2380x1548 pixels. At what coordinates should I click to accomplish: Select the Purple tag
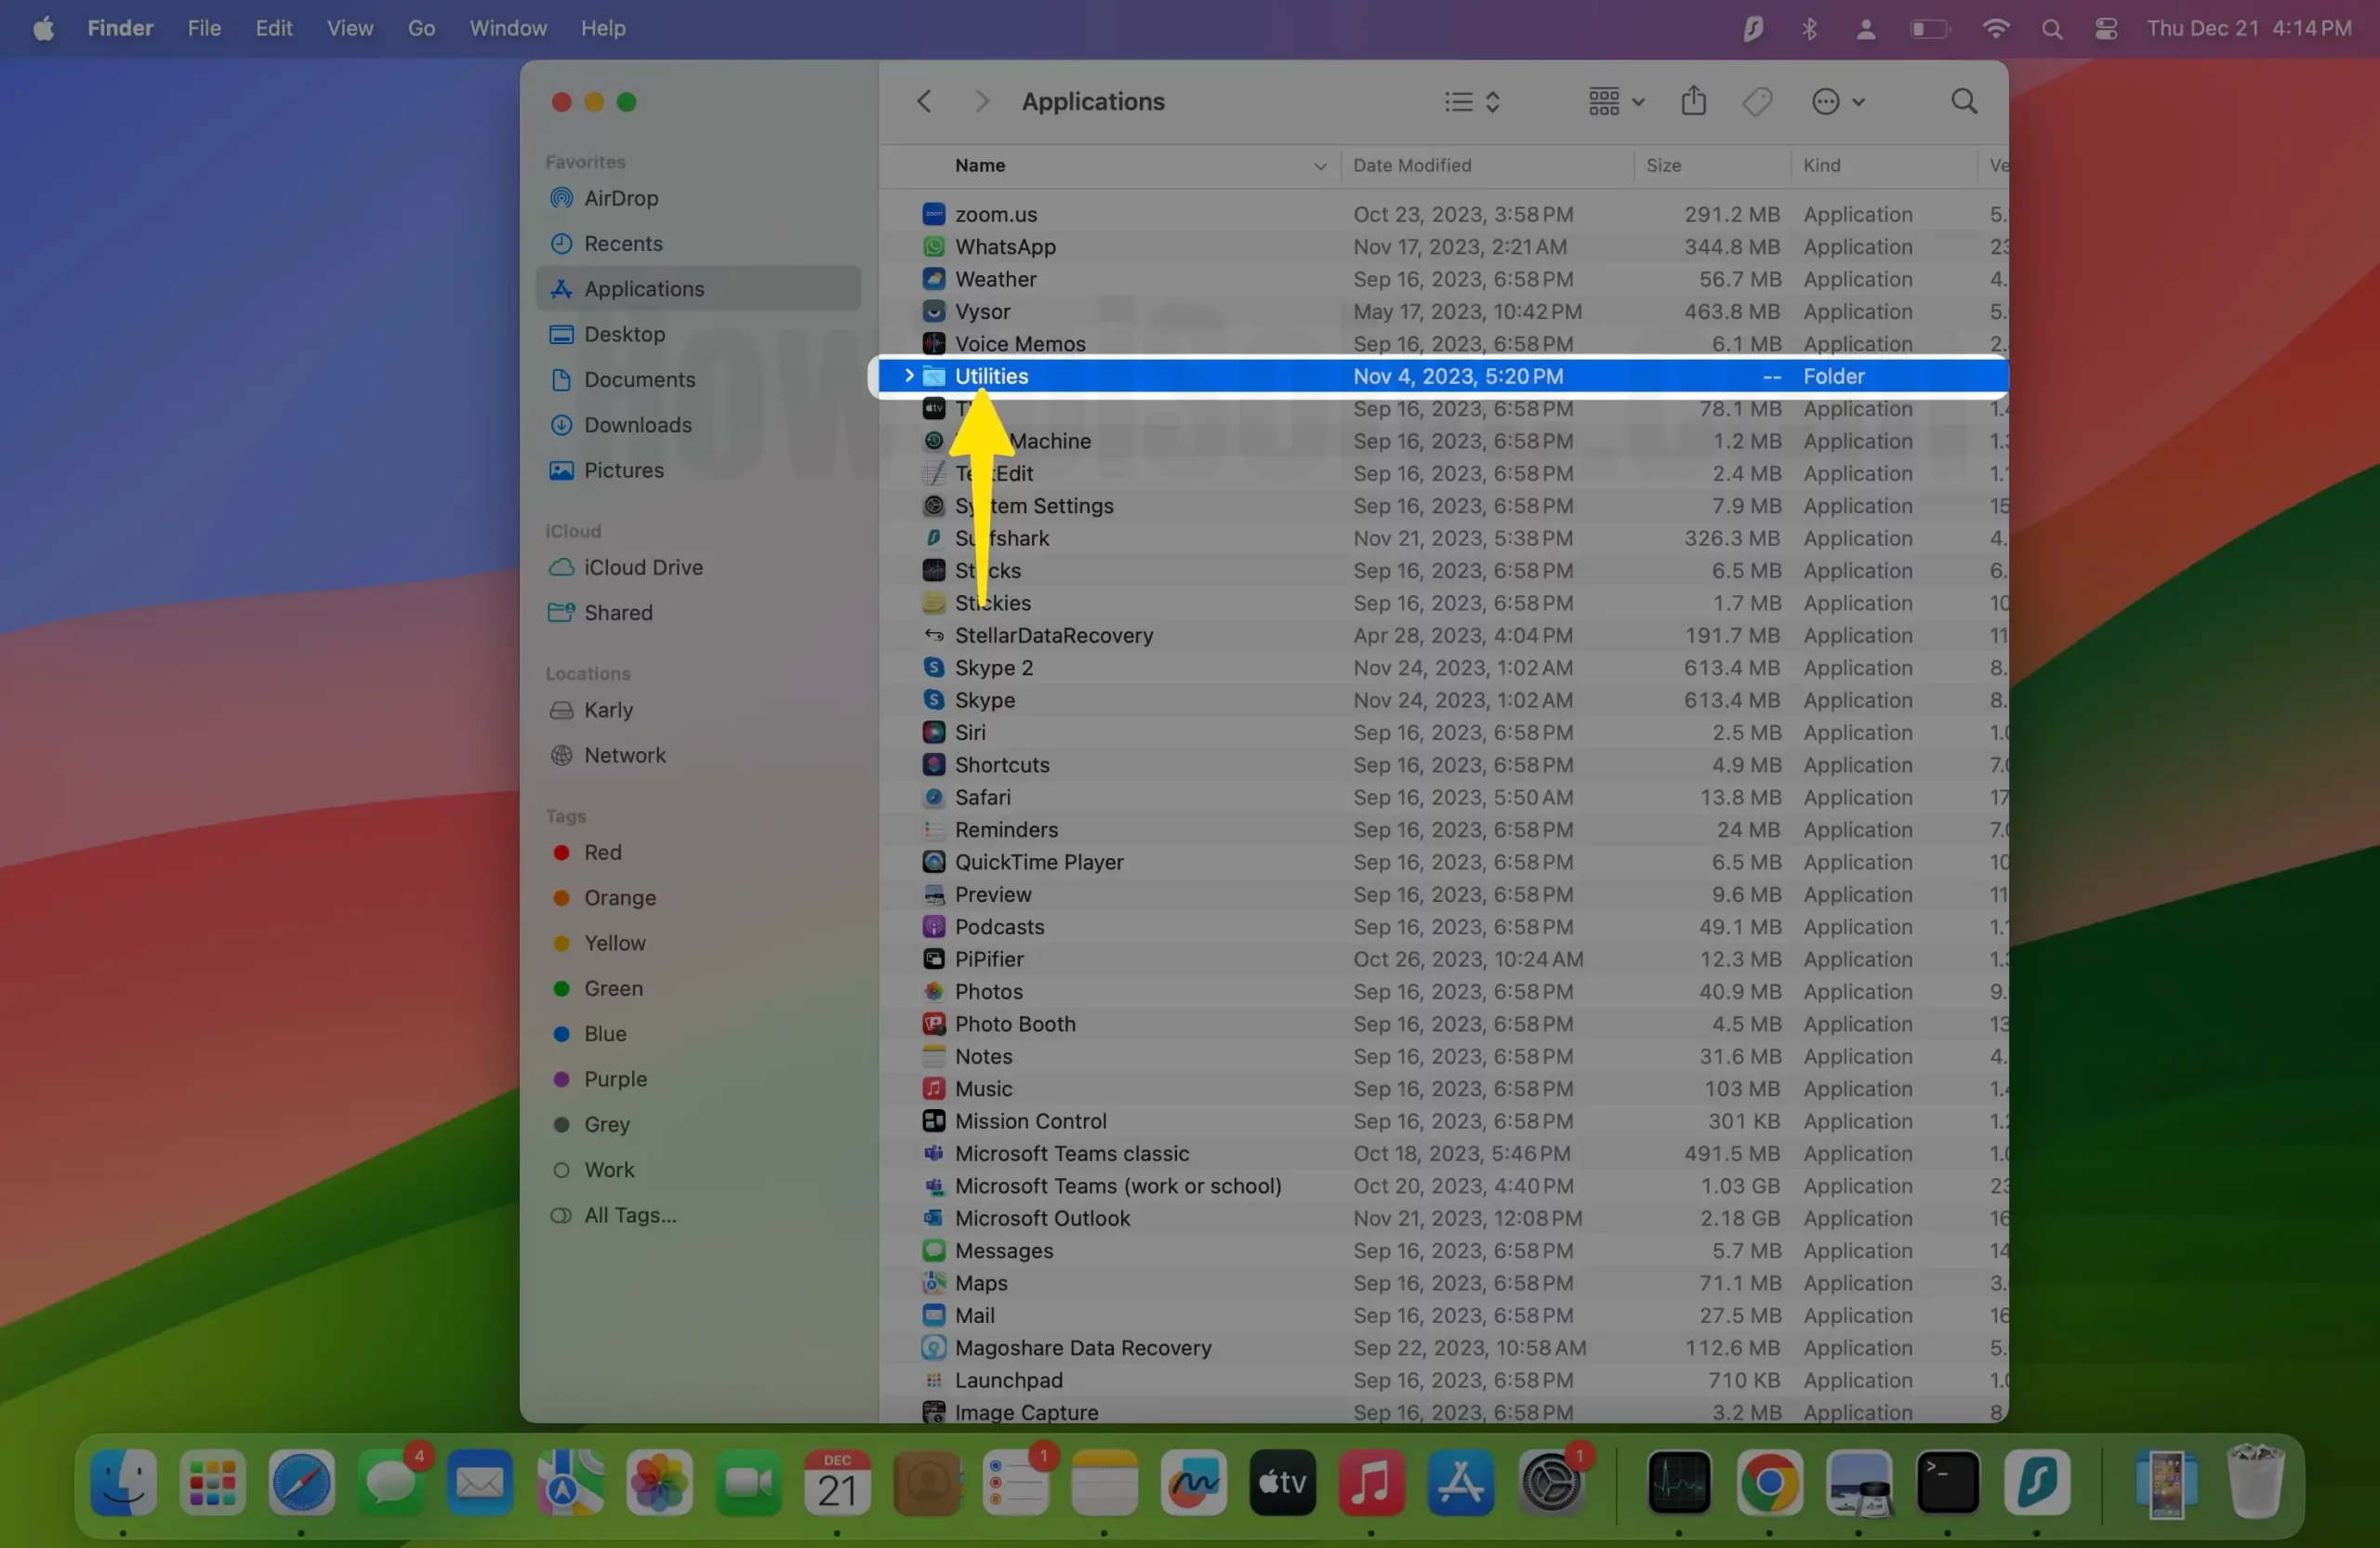pos(698,1079)
